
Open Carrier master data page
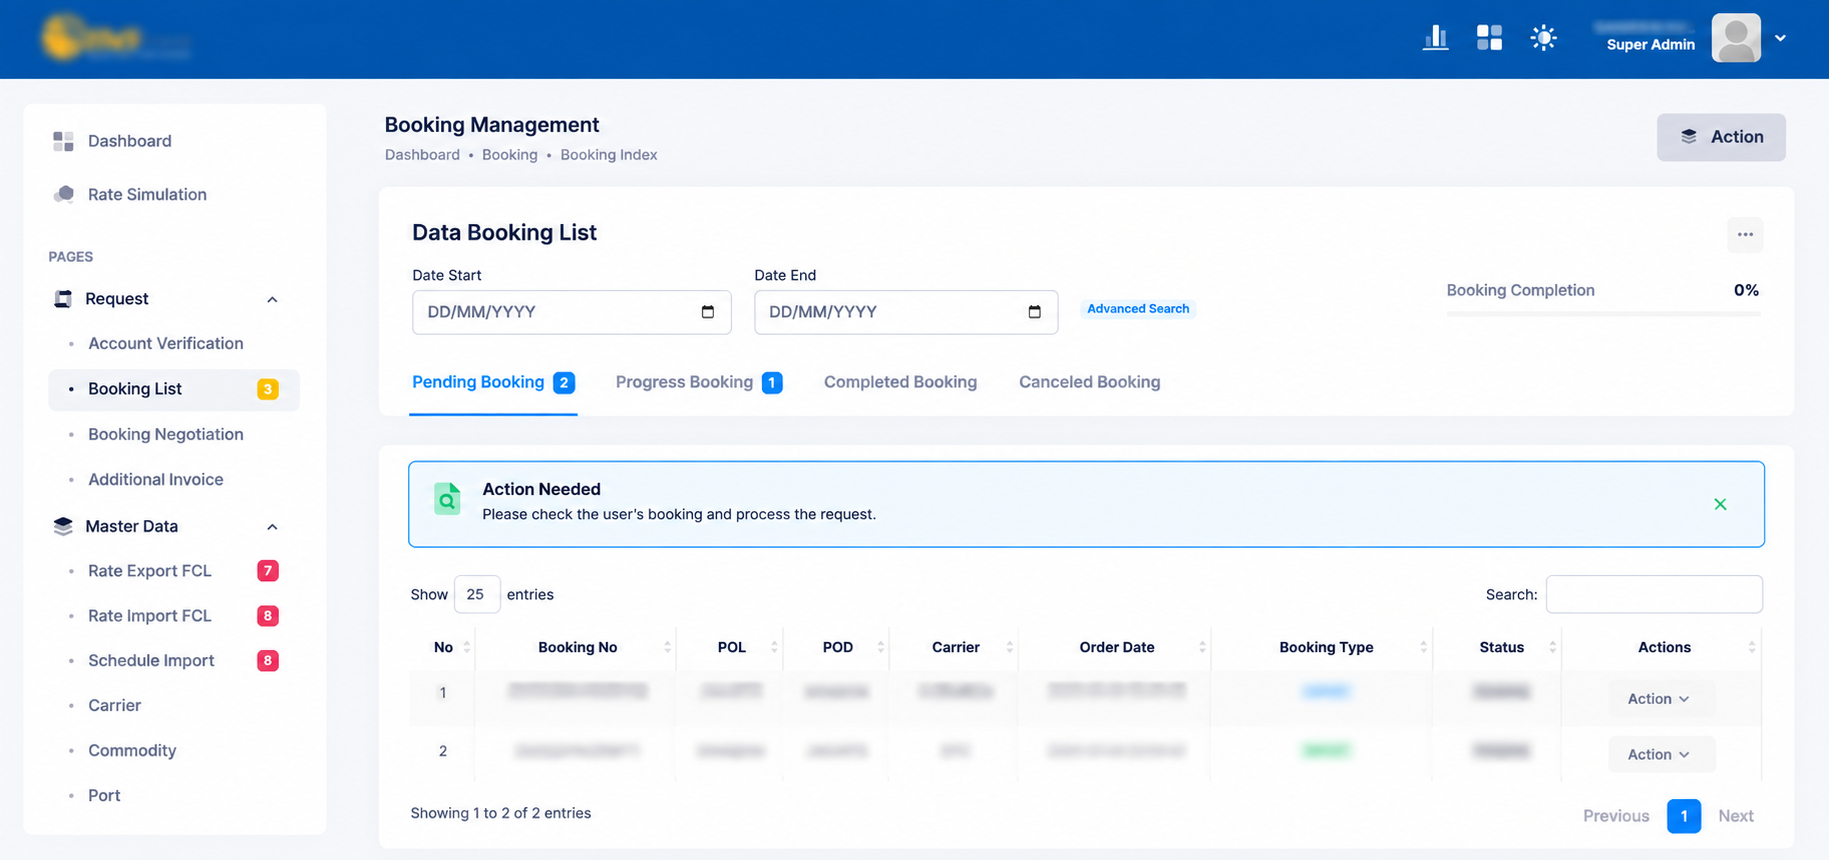(114, 705)
